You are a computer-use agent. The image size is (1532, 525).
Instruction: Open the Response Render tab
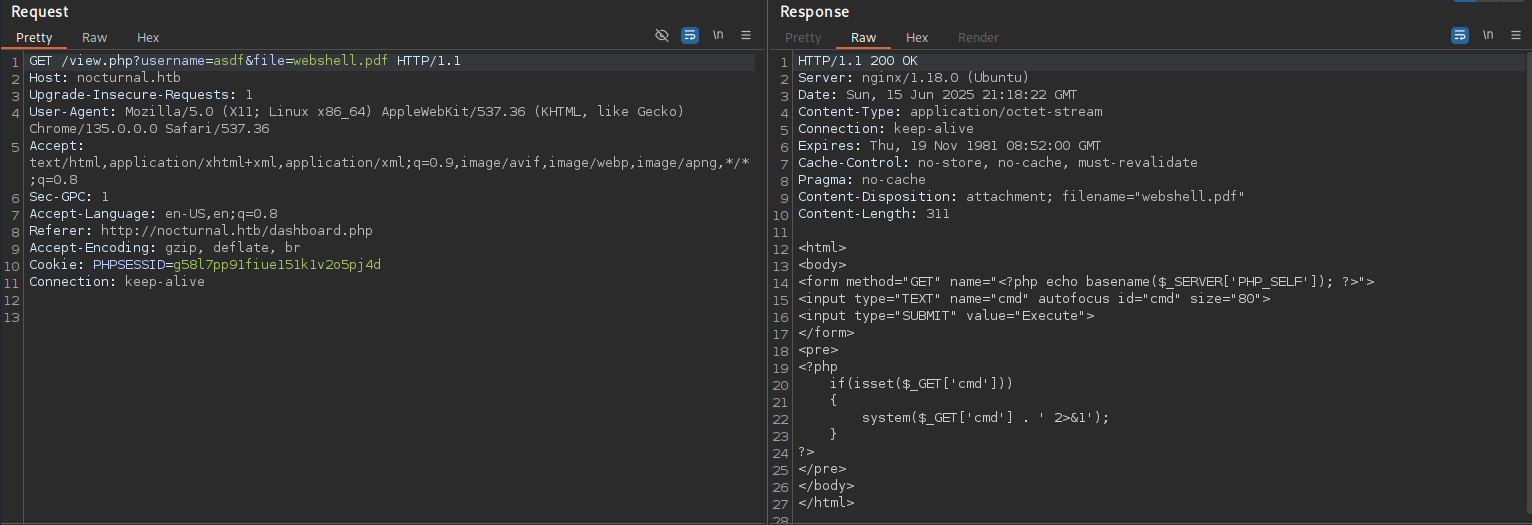[x=978, y=38]
